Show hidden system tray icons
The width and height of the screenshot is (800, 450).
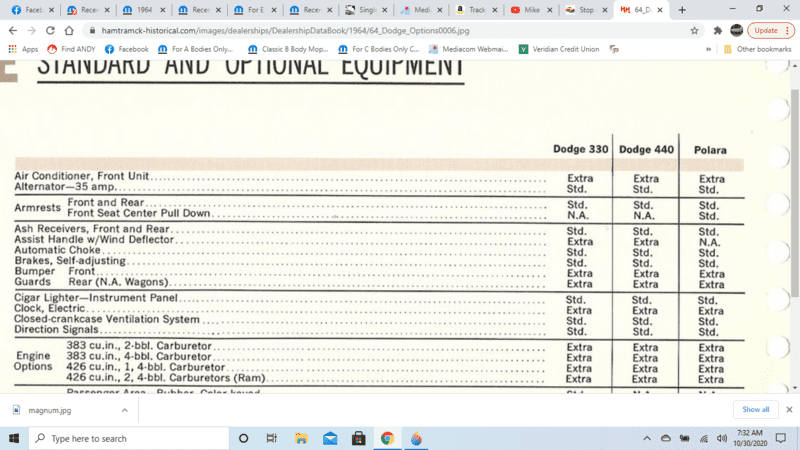(646, 438)
